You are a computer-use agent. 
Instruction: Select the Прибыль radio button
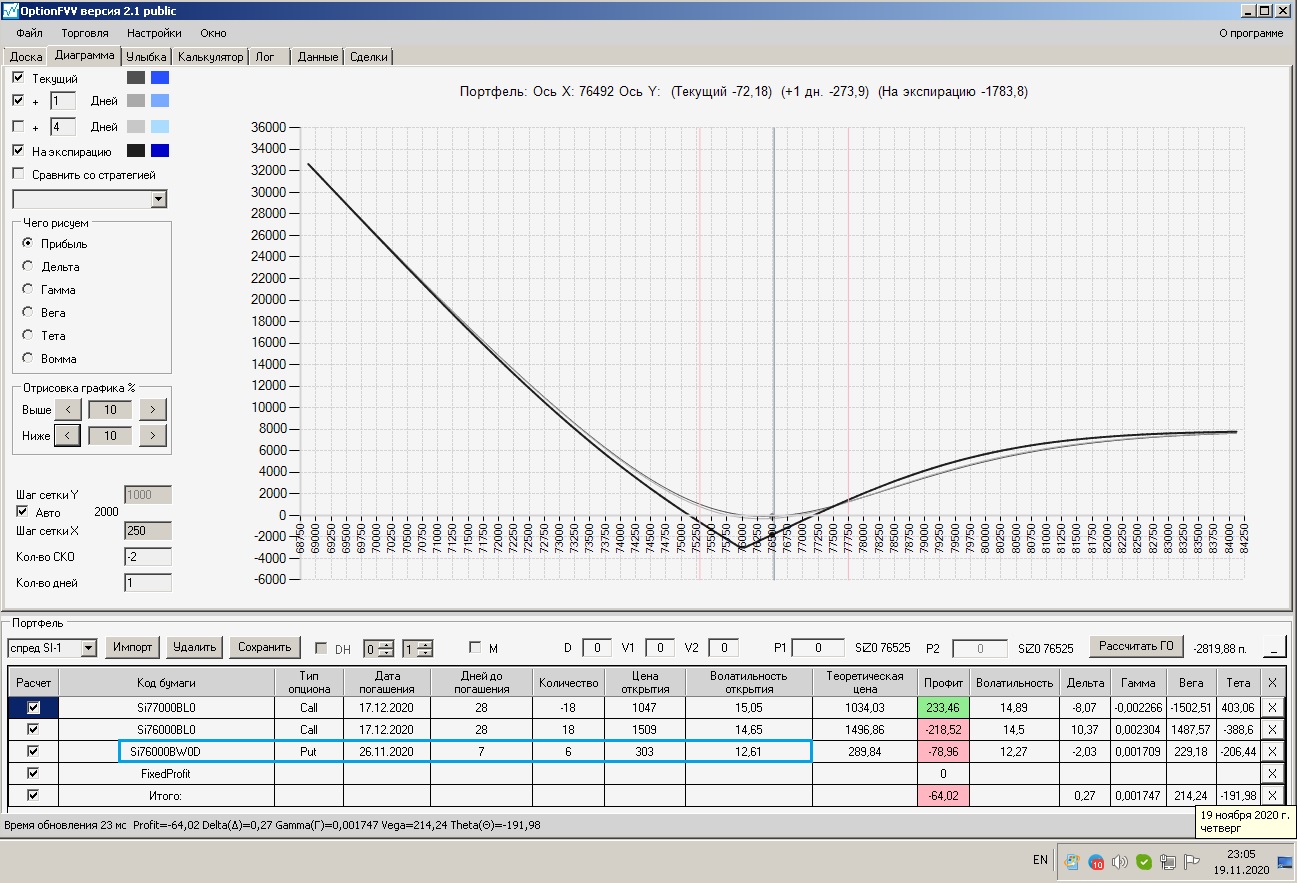pyautogui.click(x=28, y=244)
